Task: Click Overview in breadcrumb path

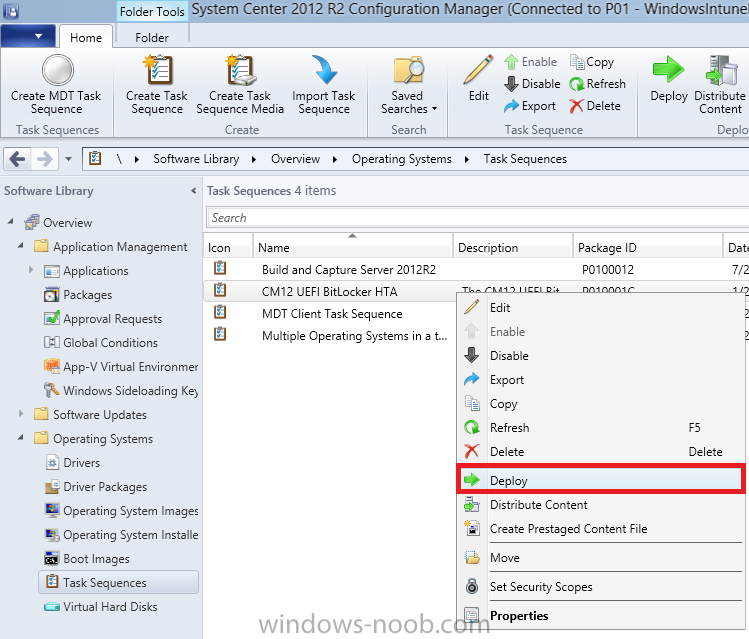Action: pos(295,159)
